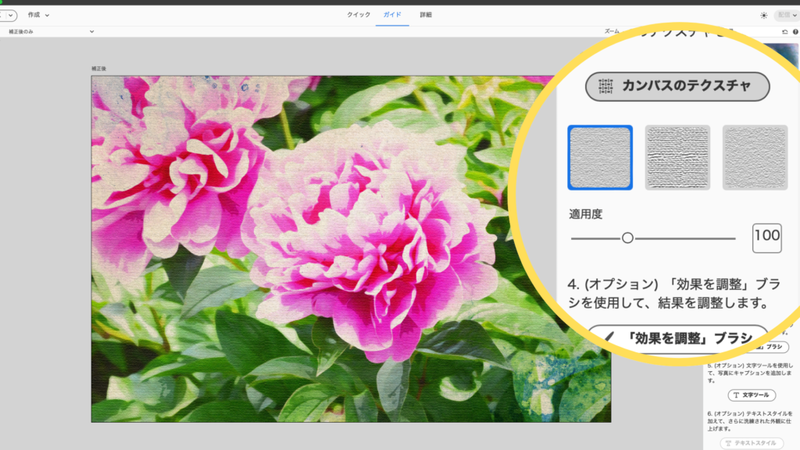Viewport: 800px width, 450px height.
Task: Click the brightness sun icon in top bar
Action: 764,15
